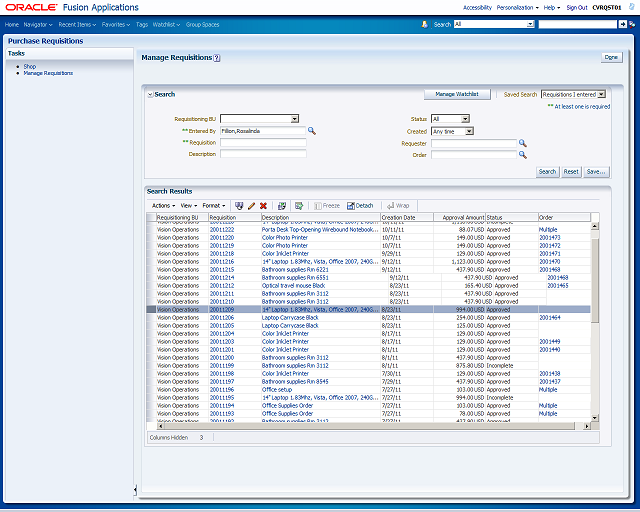Click the notification bell icon in header
Screen dimensions: 640x512
click(x=424, y=24)
